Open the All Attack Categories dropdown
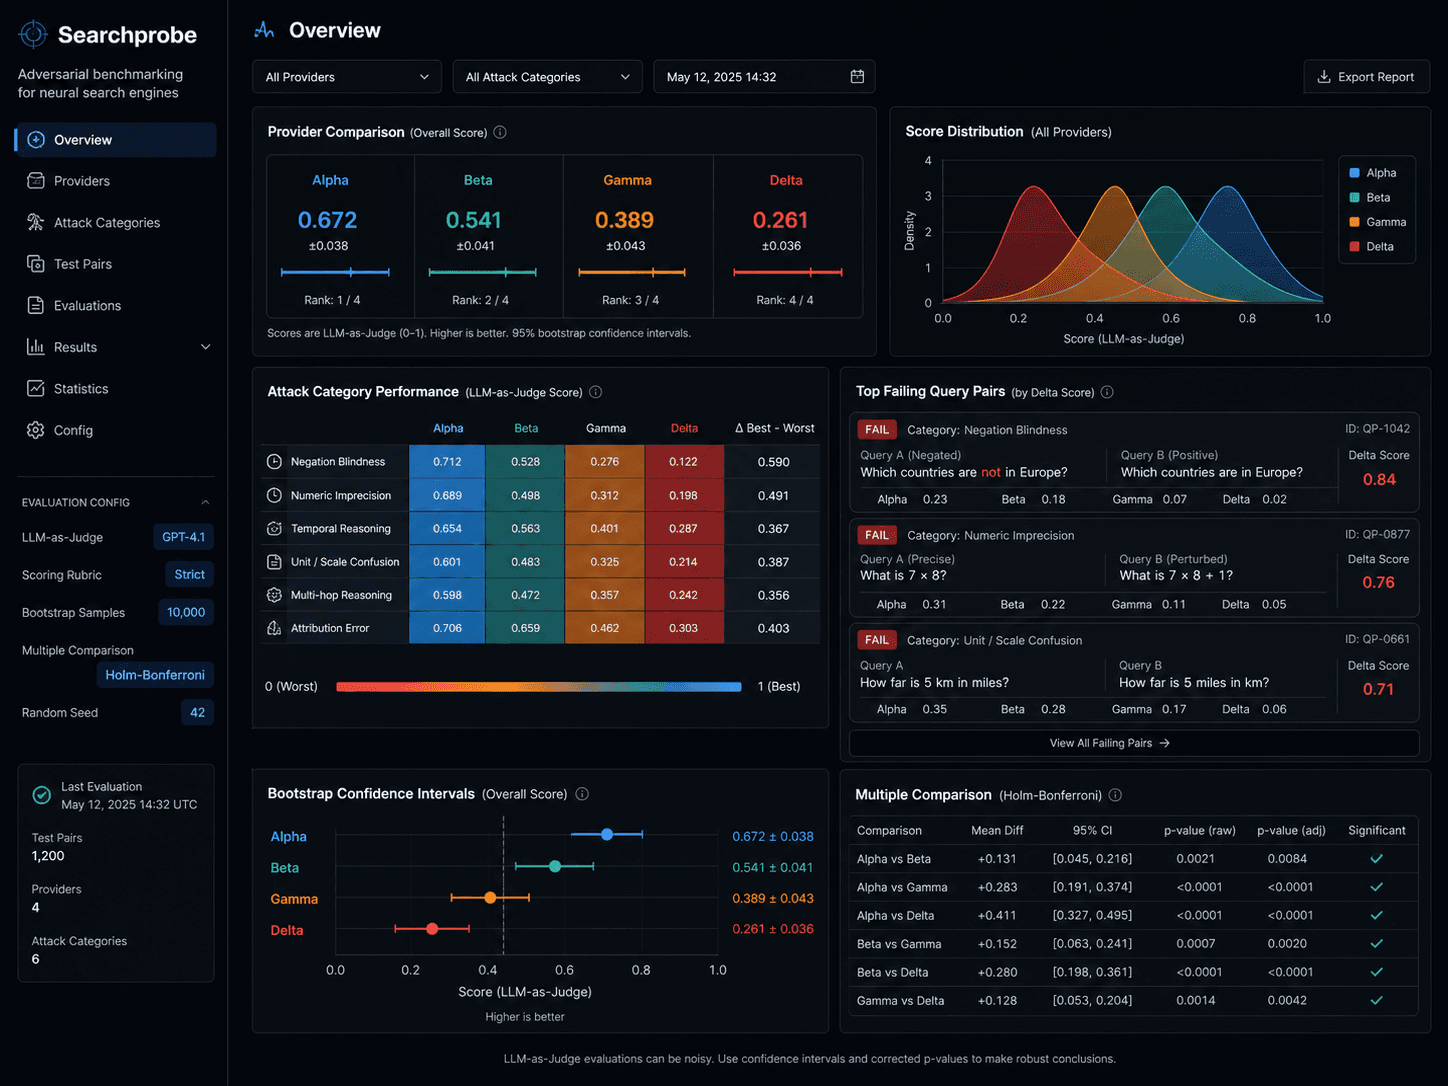Screen dimensions: 1448x1086 (547, 77)
